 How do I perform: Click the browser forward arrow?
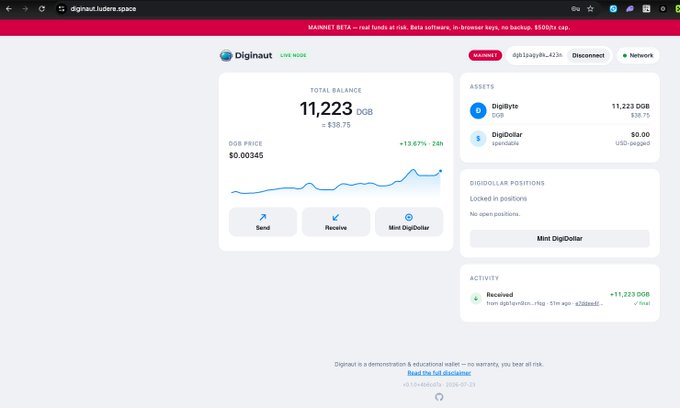click(25, 9)
